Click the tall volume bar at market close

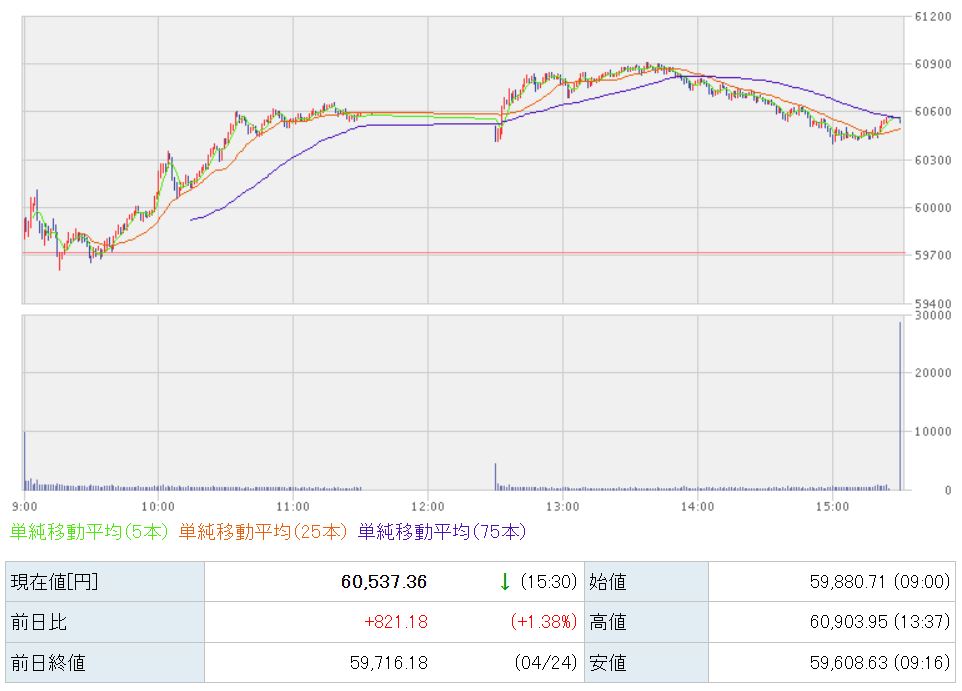900,410
